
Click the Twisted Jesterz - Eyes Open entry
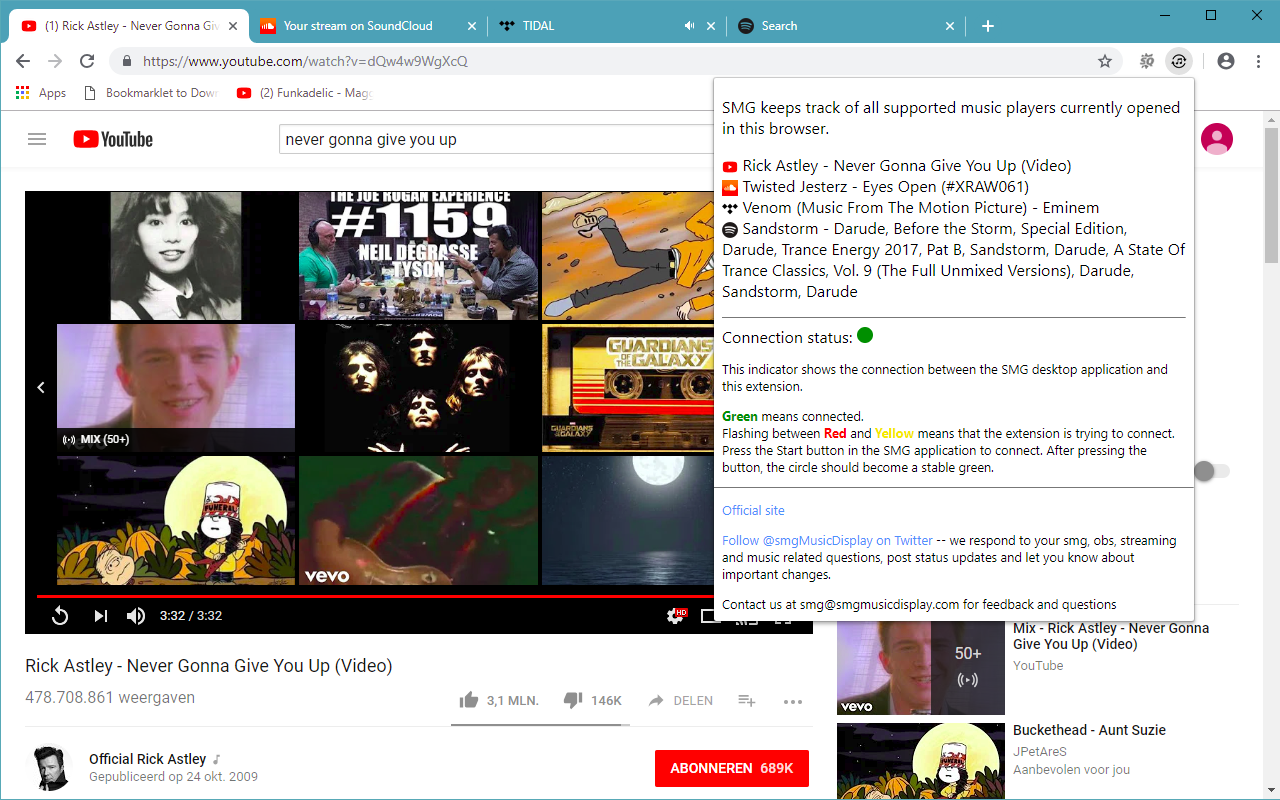pos(885,187)
